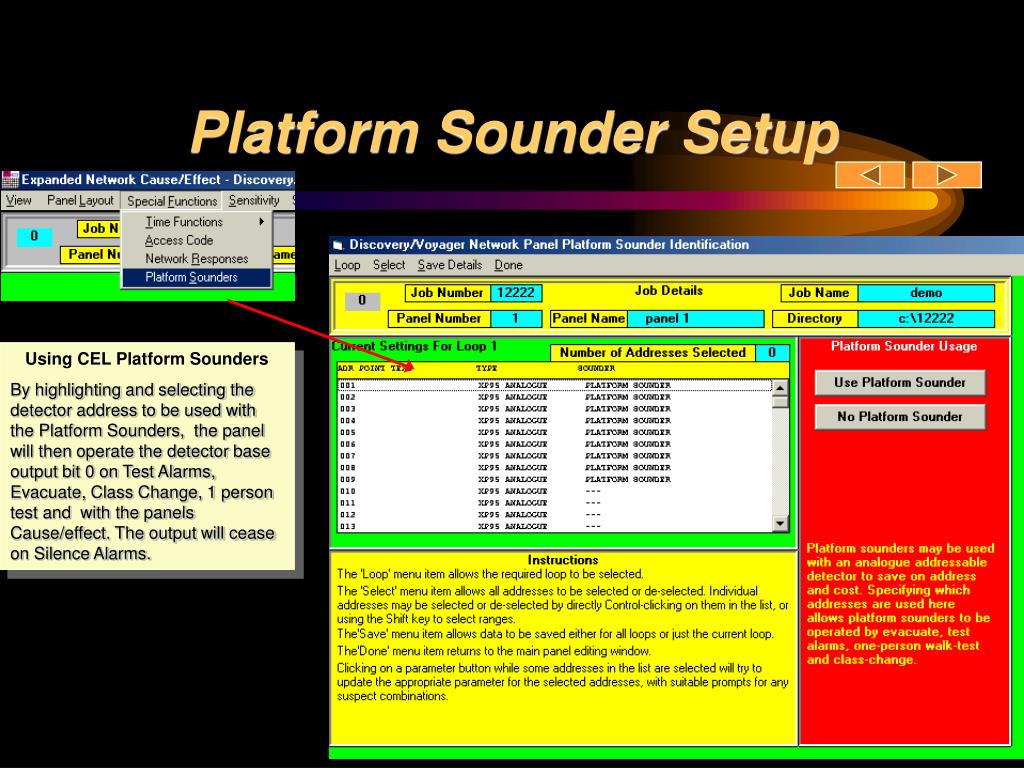Click the Directory field c:\12222
Image resolution: width=1024 pixels, height=768 pixels.
point(926,319)
